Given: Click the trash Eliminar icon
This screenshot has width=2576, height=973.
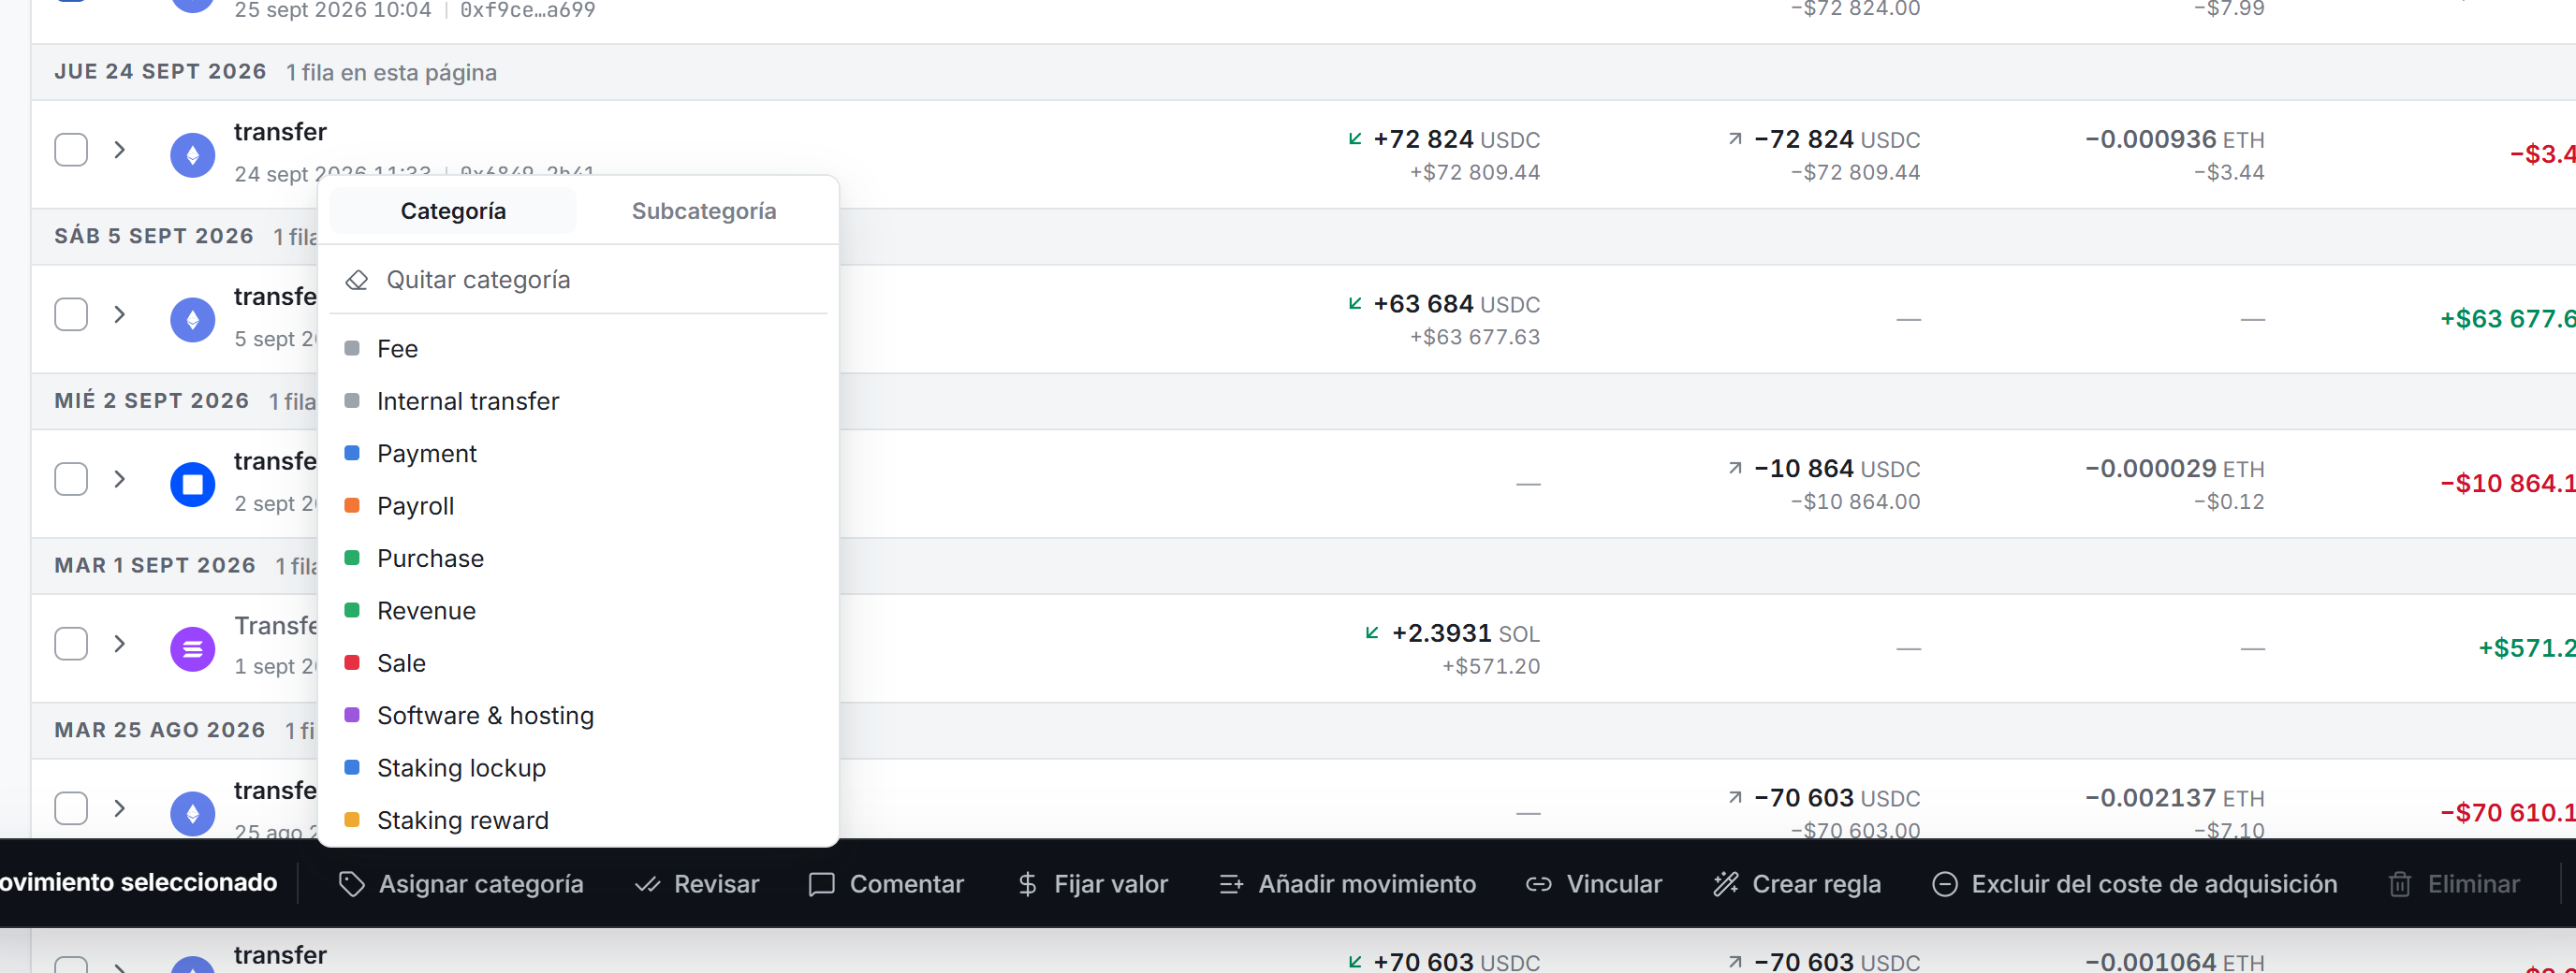Looking at the screenshot, I should [x=2399, y=884].
